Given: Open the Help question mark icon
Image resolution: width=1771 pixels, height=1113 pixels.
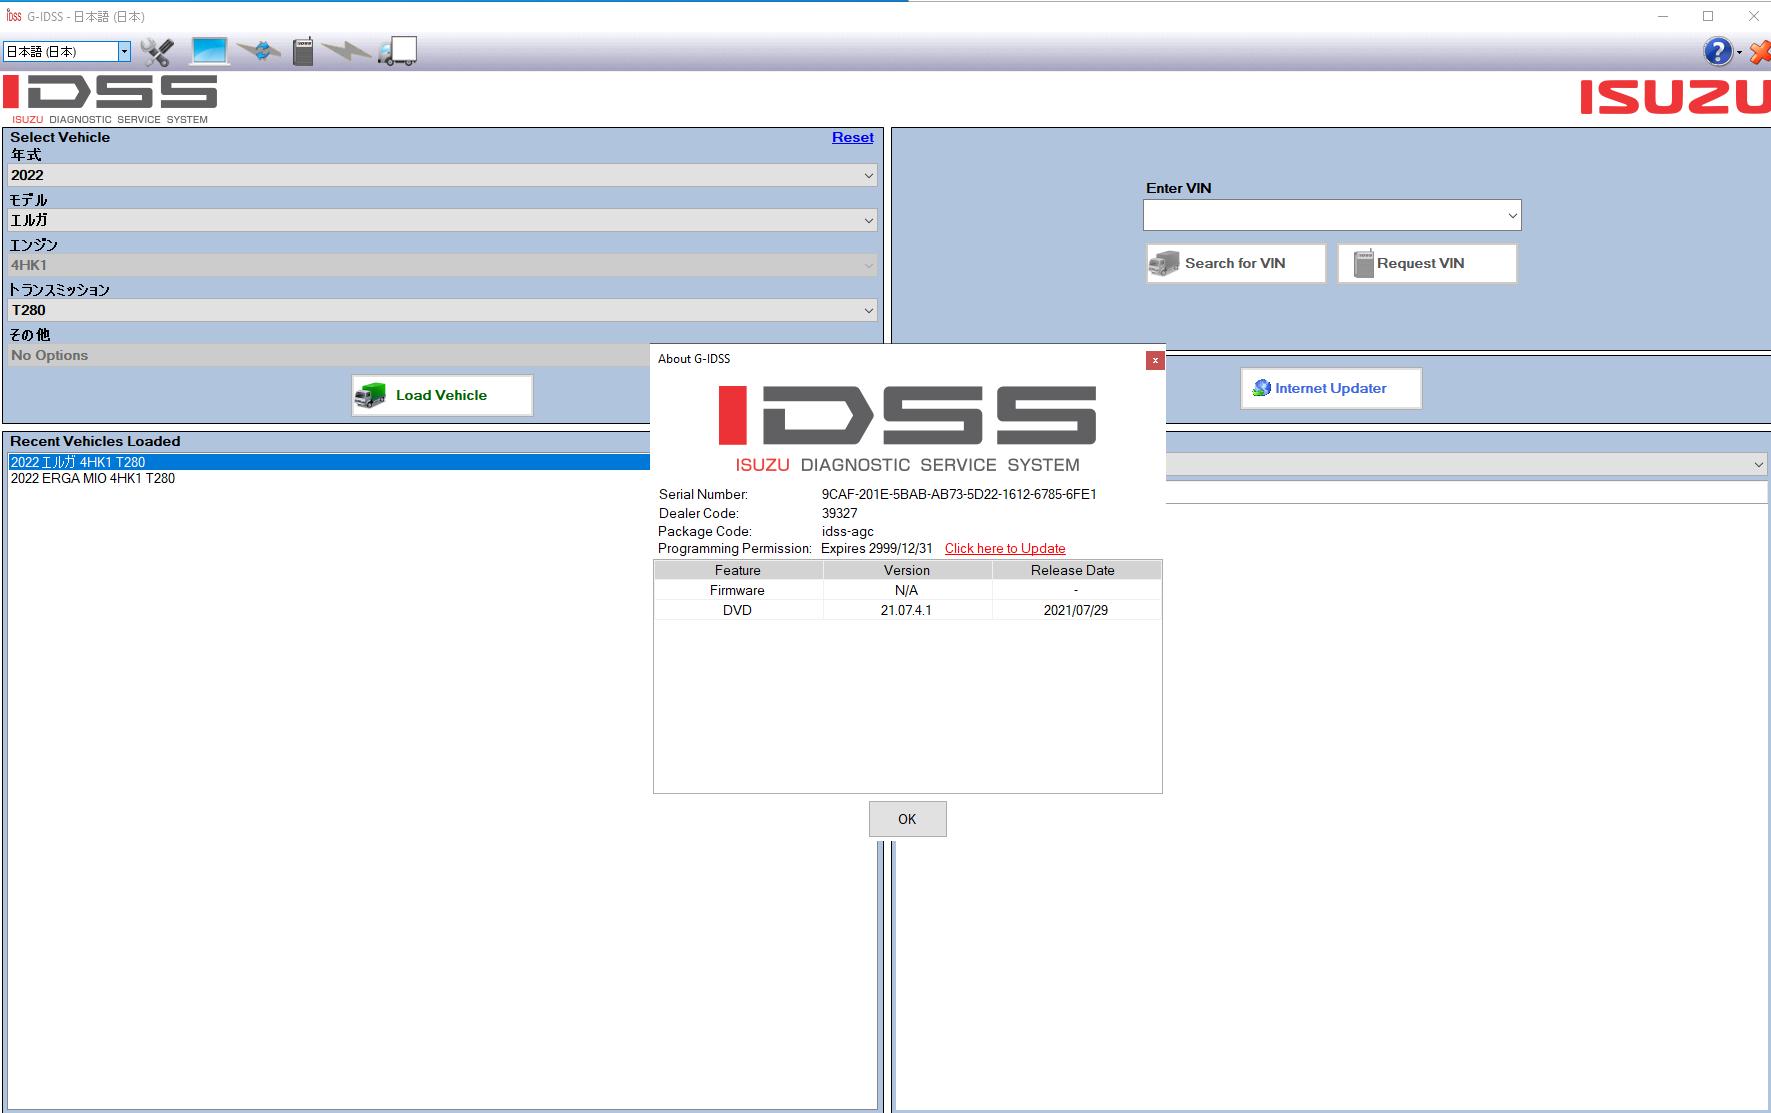Looking at the screenshot, I should point(1717,51).
